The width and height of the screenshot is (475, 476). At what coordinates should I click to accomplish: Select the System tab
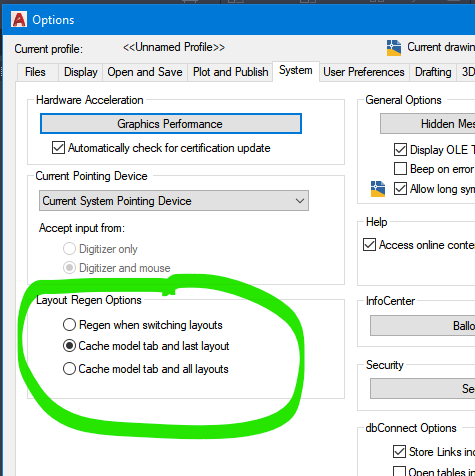[x=296, y=70]
